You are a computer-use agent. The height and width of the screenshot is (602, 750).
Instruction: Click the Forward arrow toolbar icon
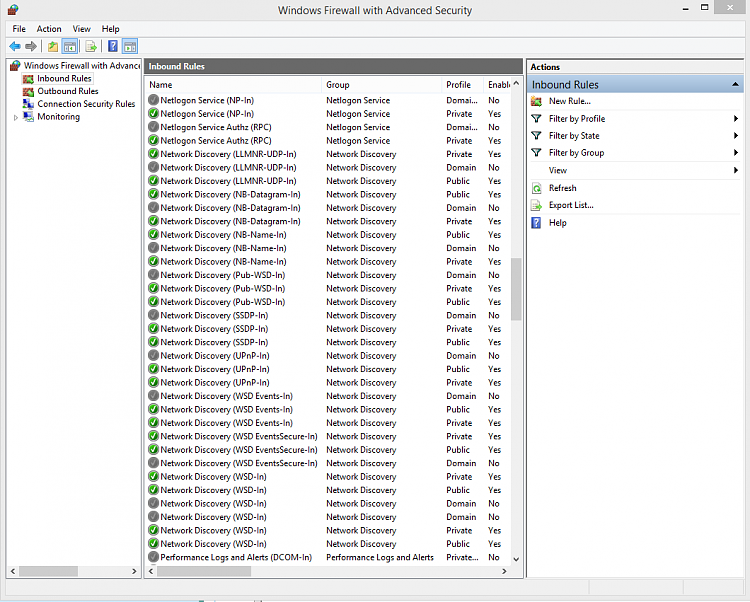[x=31, y=46]
